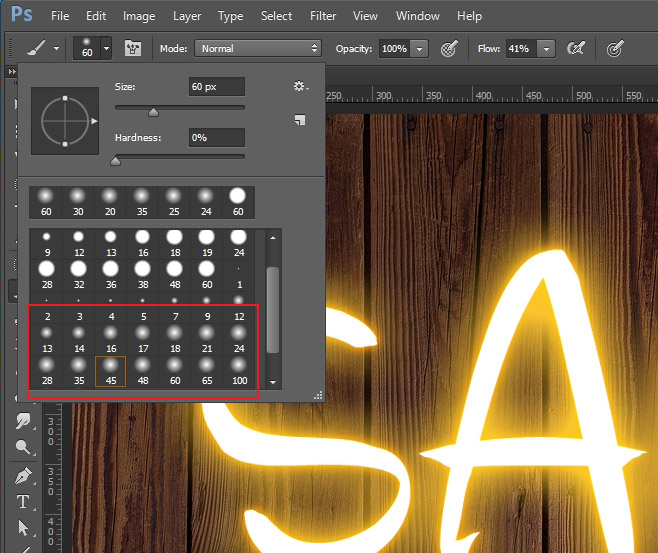Image resolution: width=658 pixels, height=553 pixels.
Task: Select soft round brush 100
Action: pos(239,372)
